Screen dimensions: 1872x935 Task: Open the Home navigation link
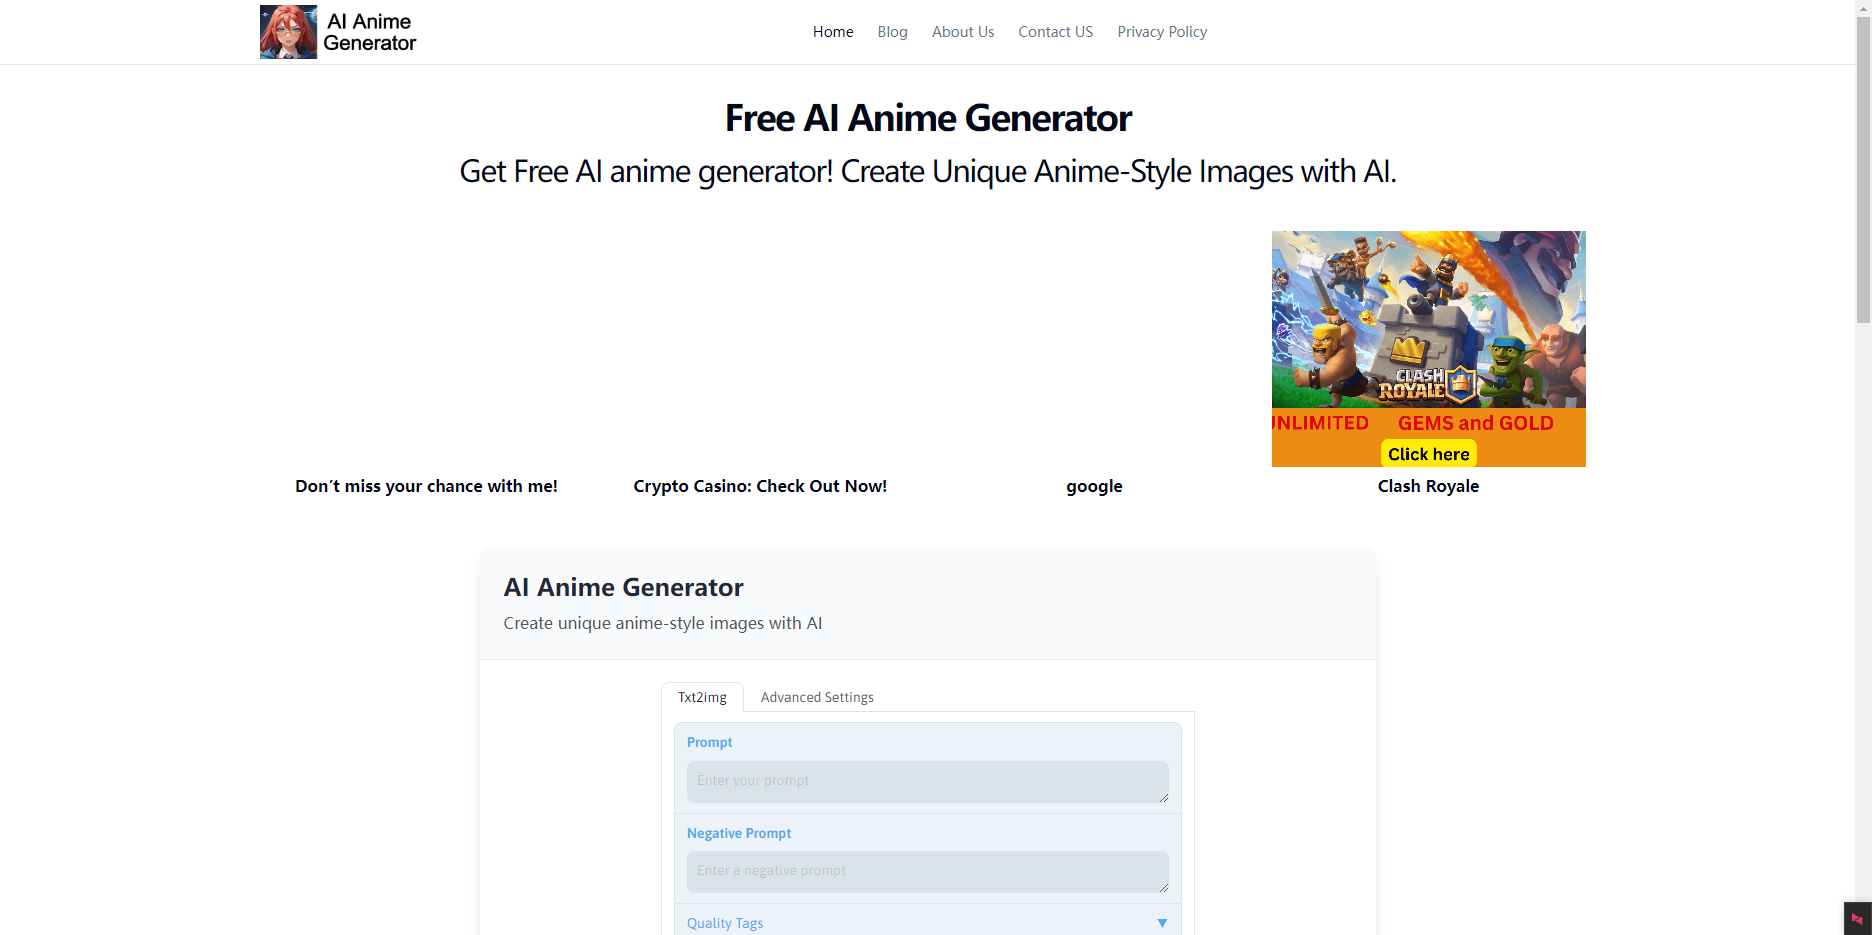pos(833,32)
